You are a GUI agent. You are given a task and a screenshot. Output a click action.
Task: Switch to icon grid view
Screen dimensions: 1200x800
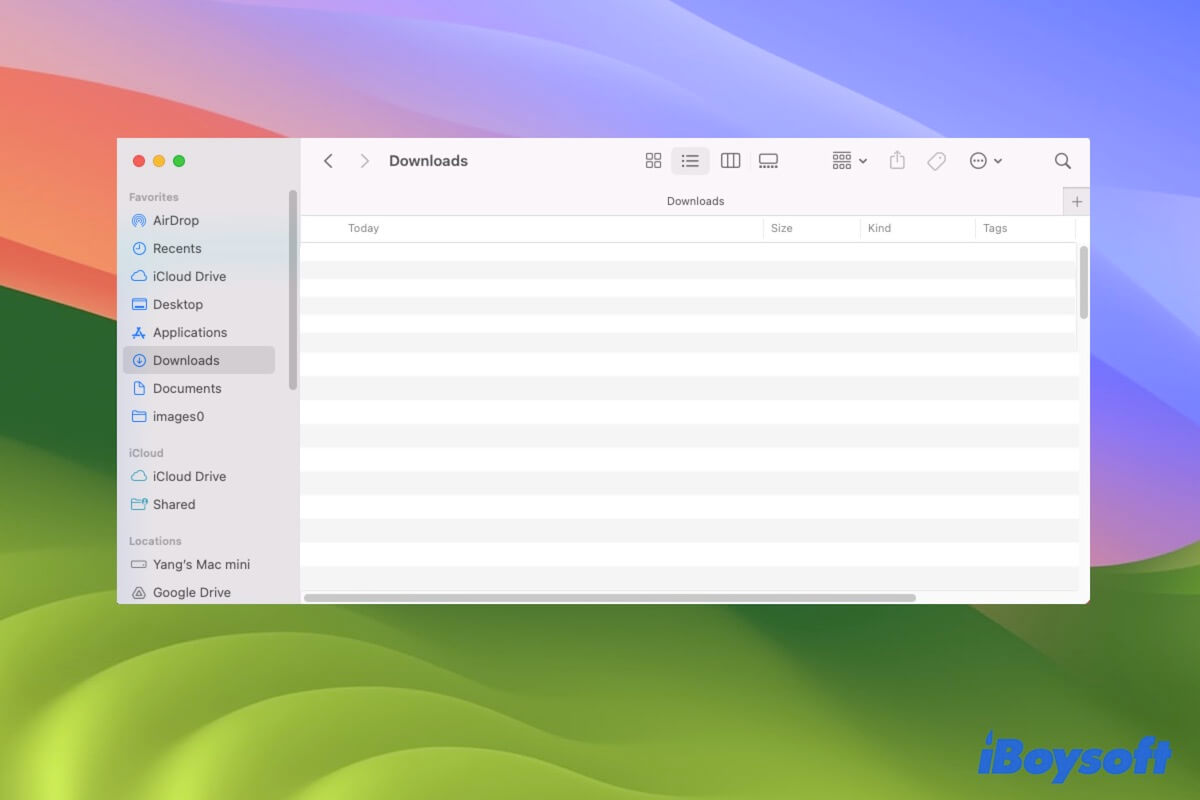[x=653, y=161]
